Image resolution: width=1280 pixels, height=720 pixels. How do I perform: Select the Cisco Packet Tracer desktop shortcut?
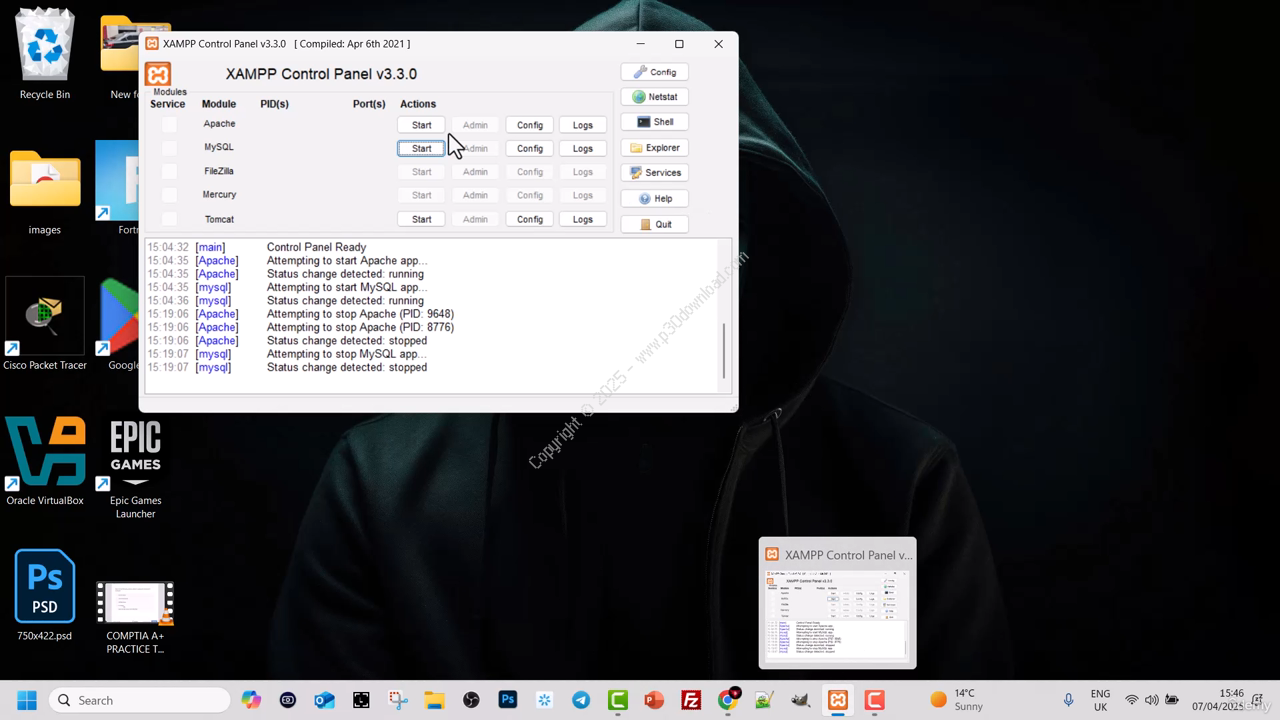coord(45,325)
